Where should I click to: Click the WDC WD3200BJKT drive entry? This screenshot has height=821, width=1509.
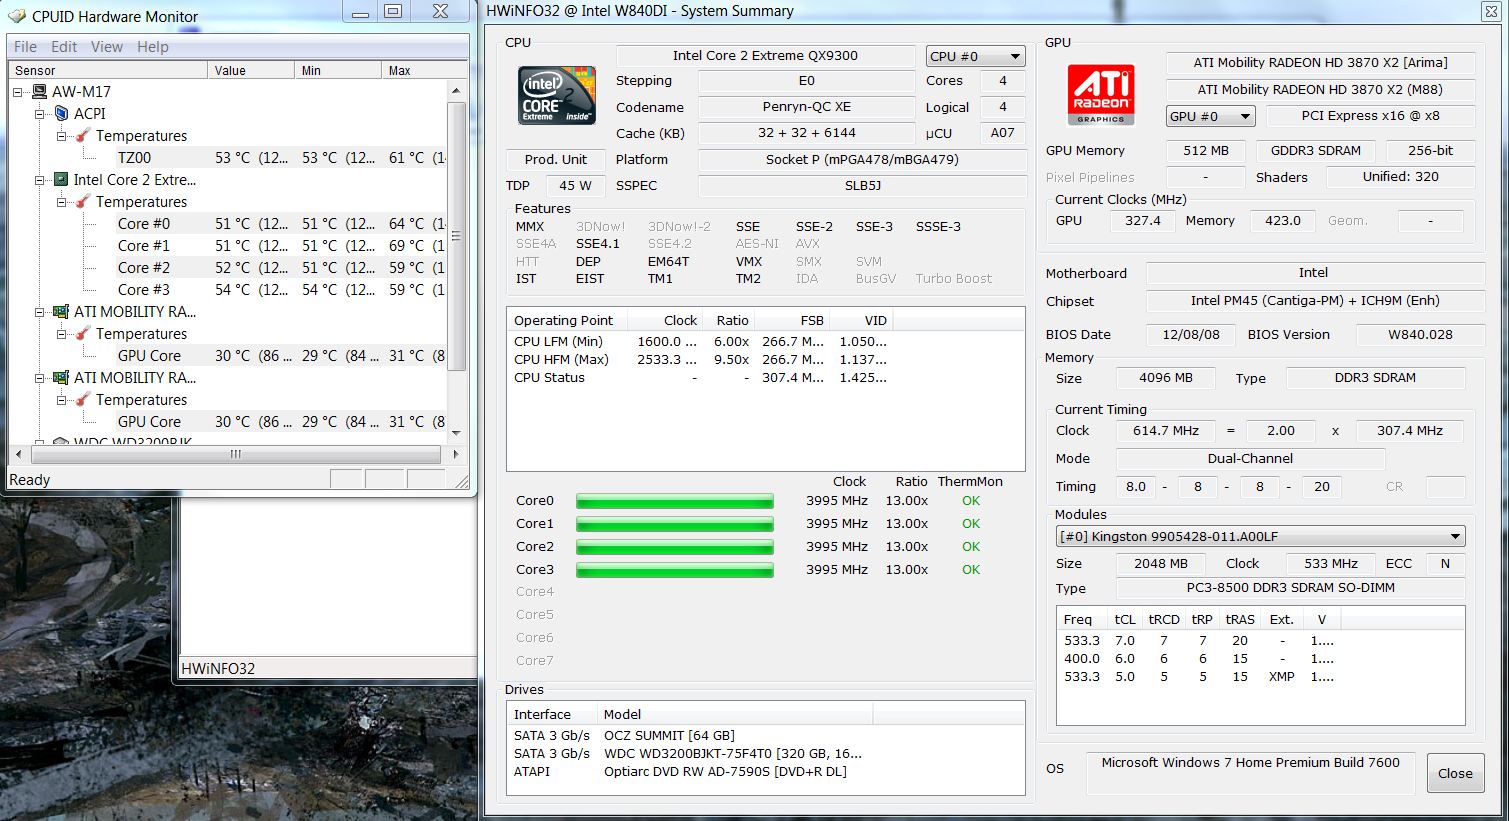tap(733, 753)
